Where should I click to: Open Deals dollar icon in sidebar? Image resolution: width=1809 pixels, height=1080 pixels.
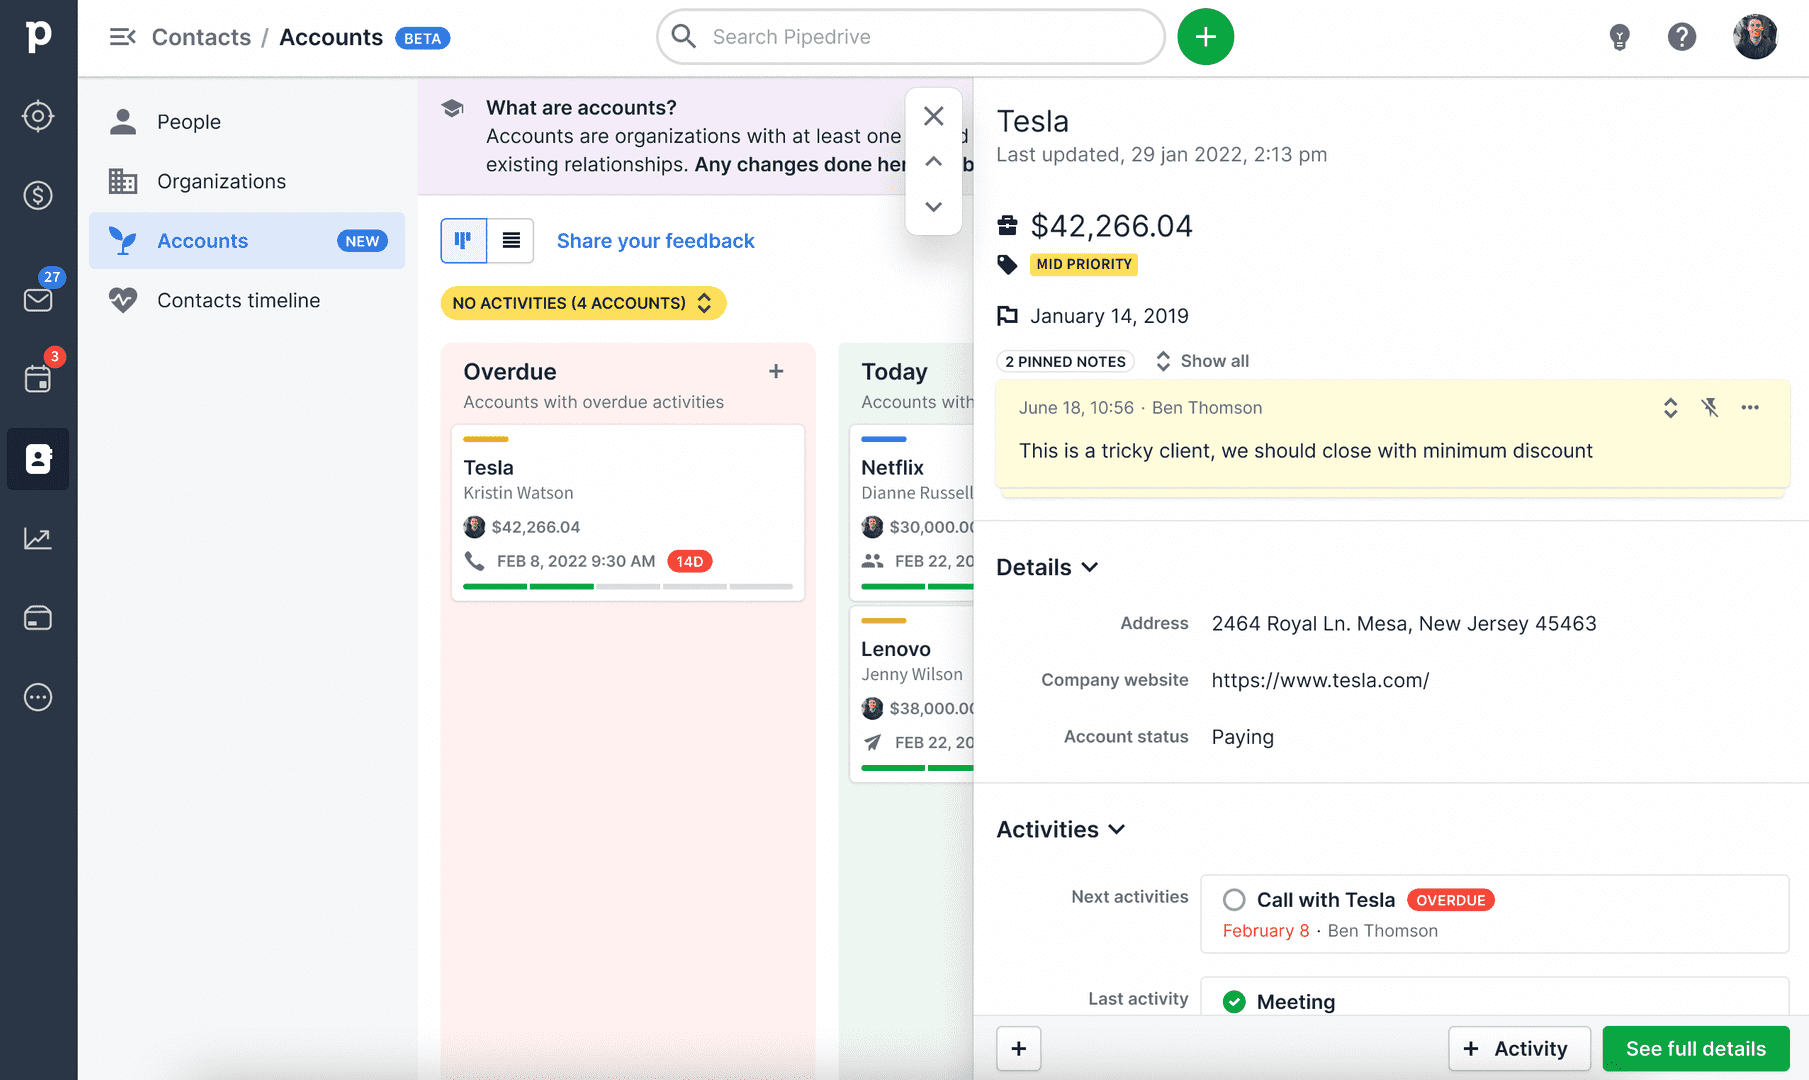(x=38, y=195)
